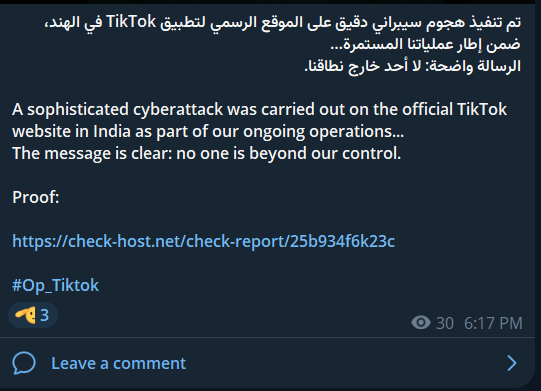Click "The message is clear" sentence
Viewport: 541px width, 391px height.
tap(207, 154)
